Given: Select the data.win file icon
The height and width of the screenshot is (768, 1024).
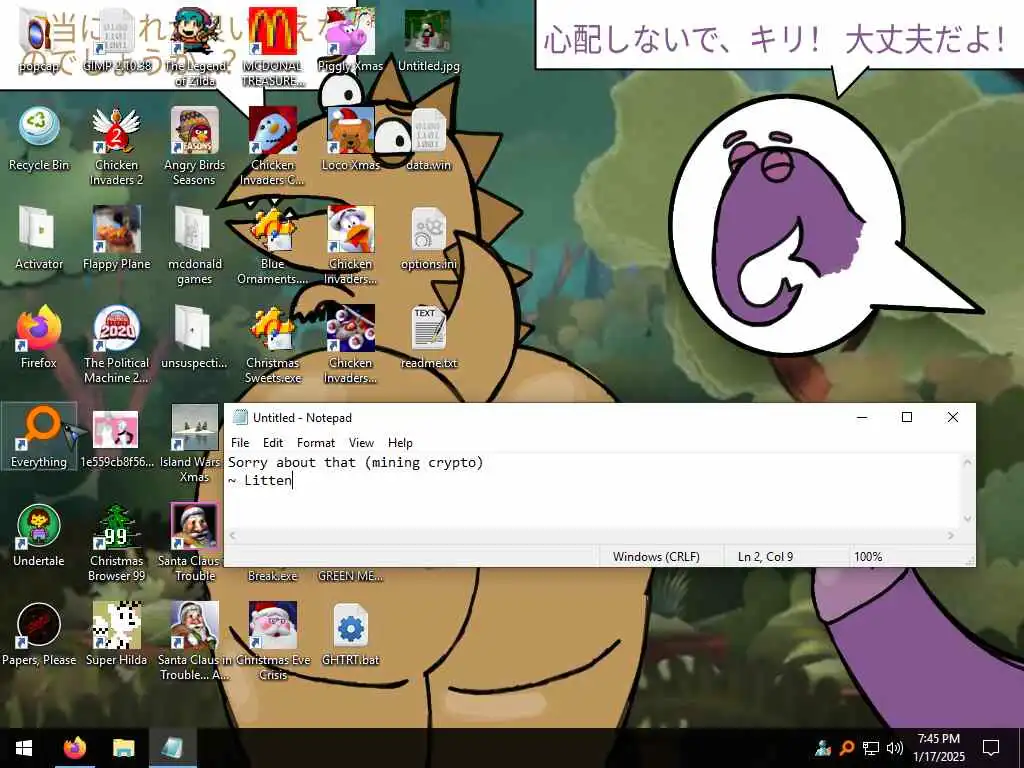Looking at the screenshot, I should [x=428, y=139].
